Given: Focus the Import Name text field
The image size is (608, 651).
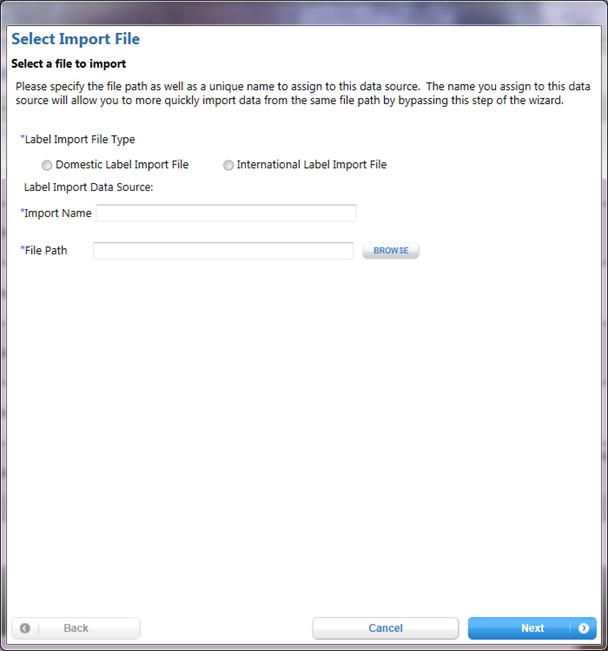Looking at the screenshot, I should point(226,213).
